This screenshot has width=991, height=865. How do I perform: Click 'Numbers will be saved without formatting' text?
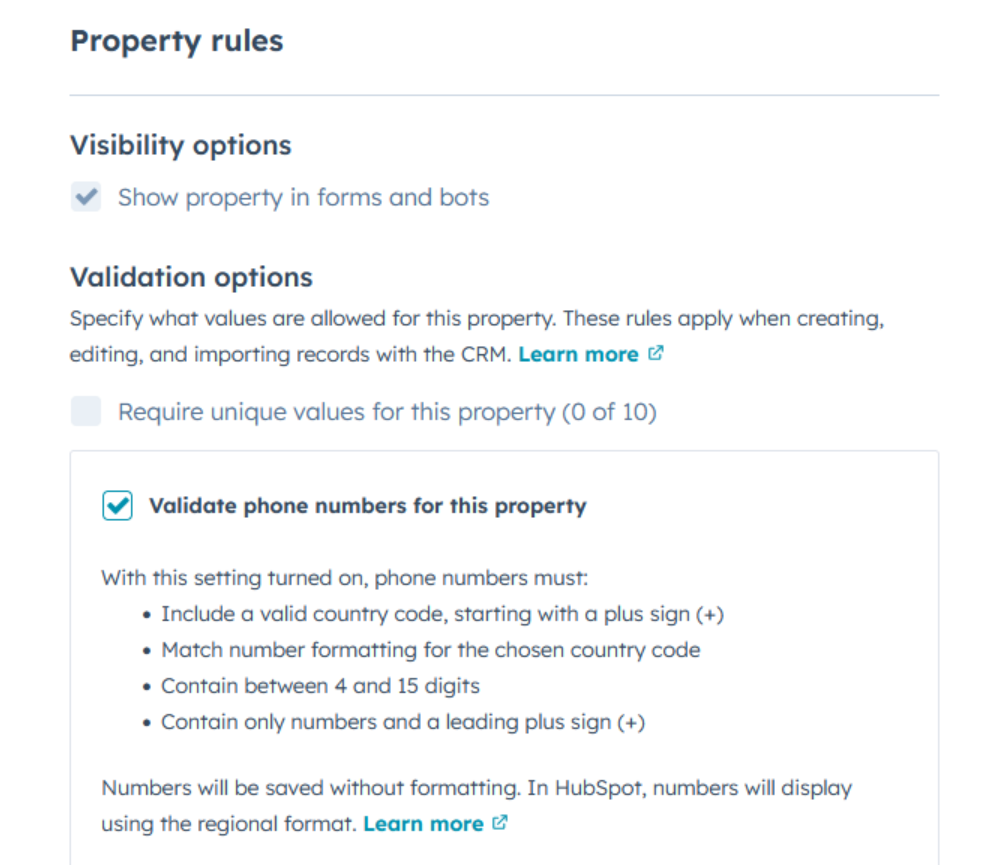click(476, 788)
